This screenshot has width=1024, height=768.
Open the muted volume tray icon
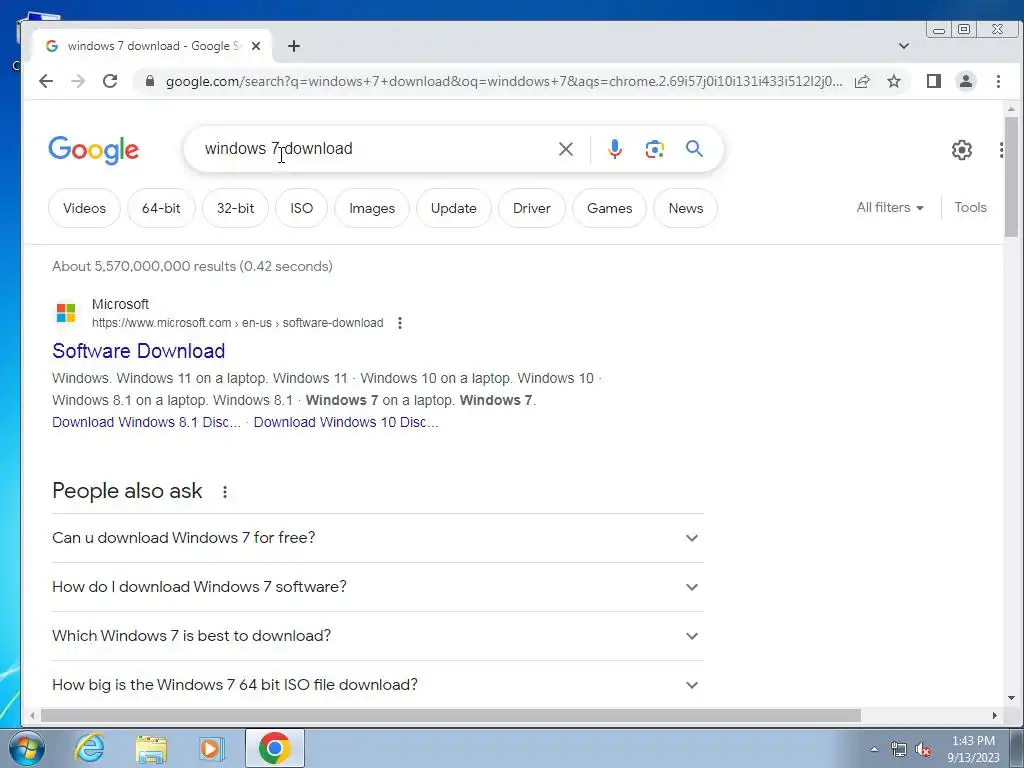pyautogui.click(x=923, y=749)
